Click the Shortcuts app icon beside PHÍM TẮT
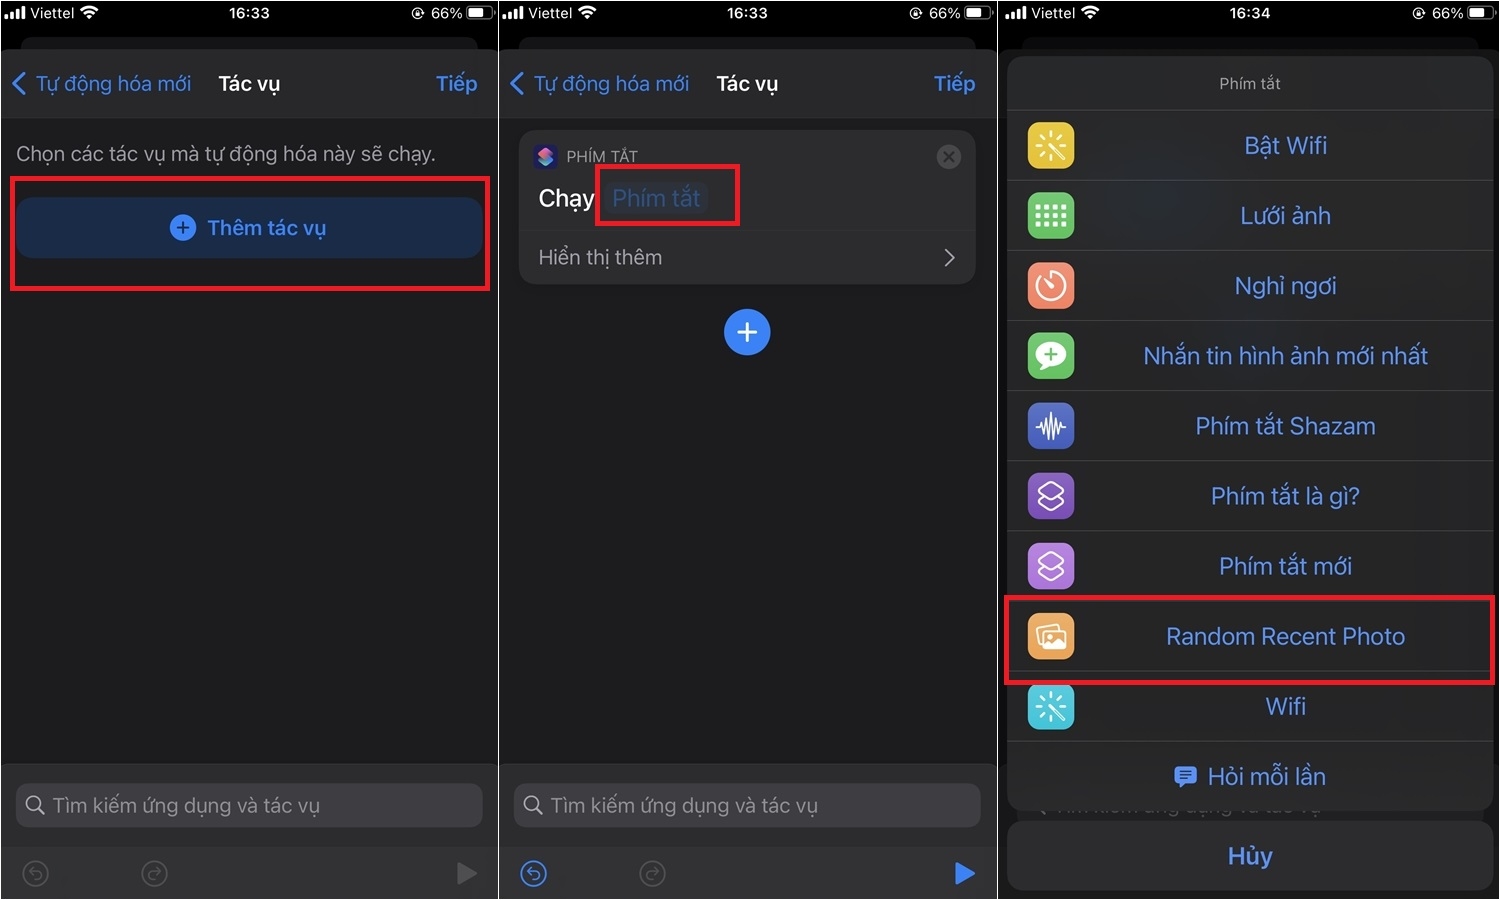 pos(545,156)
